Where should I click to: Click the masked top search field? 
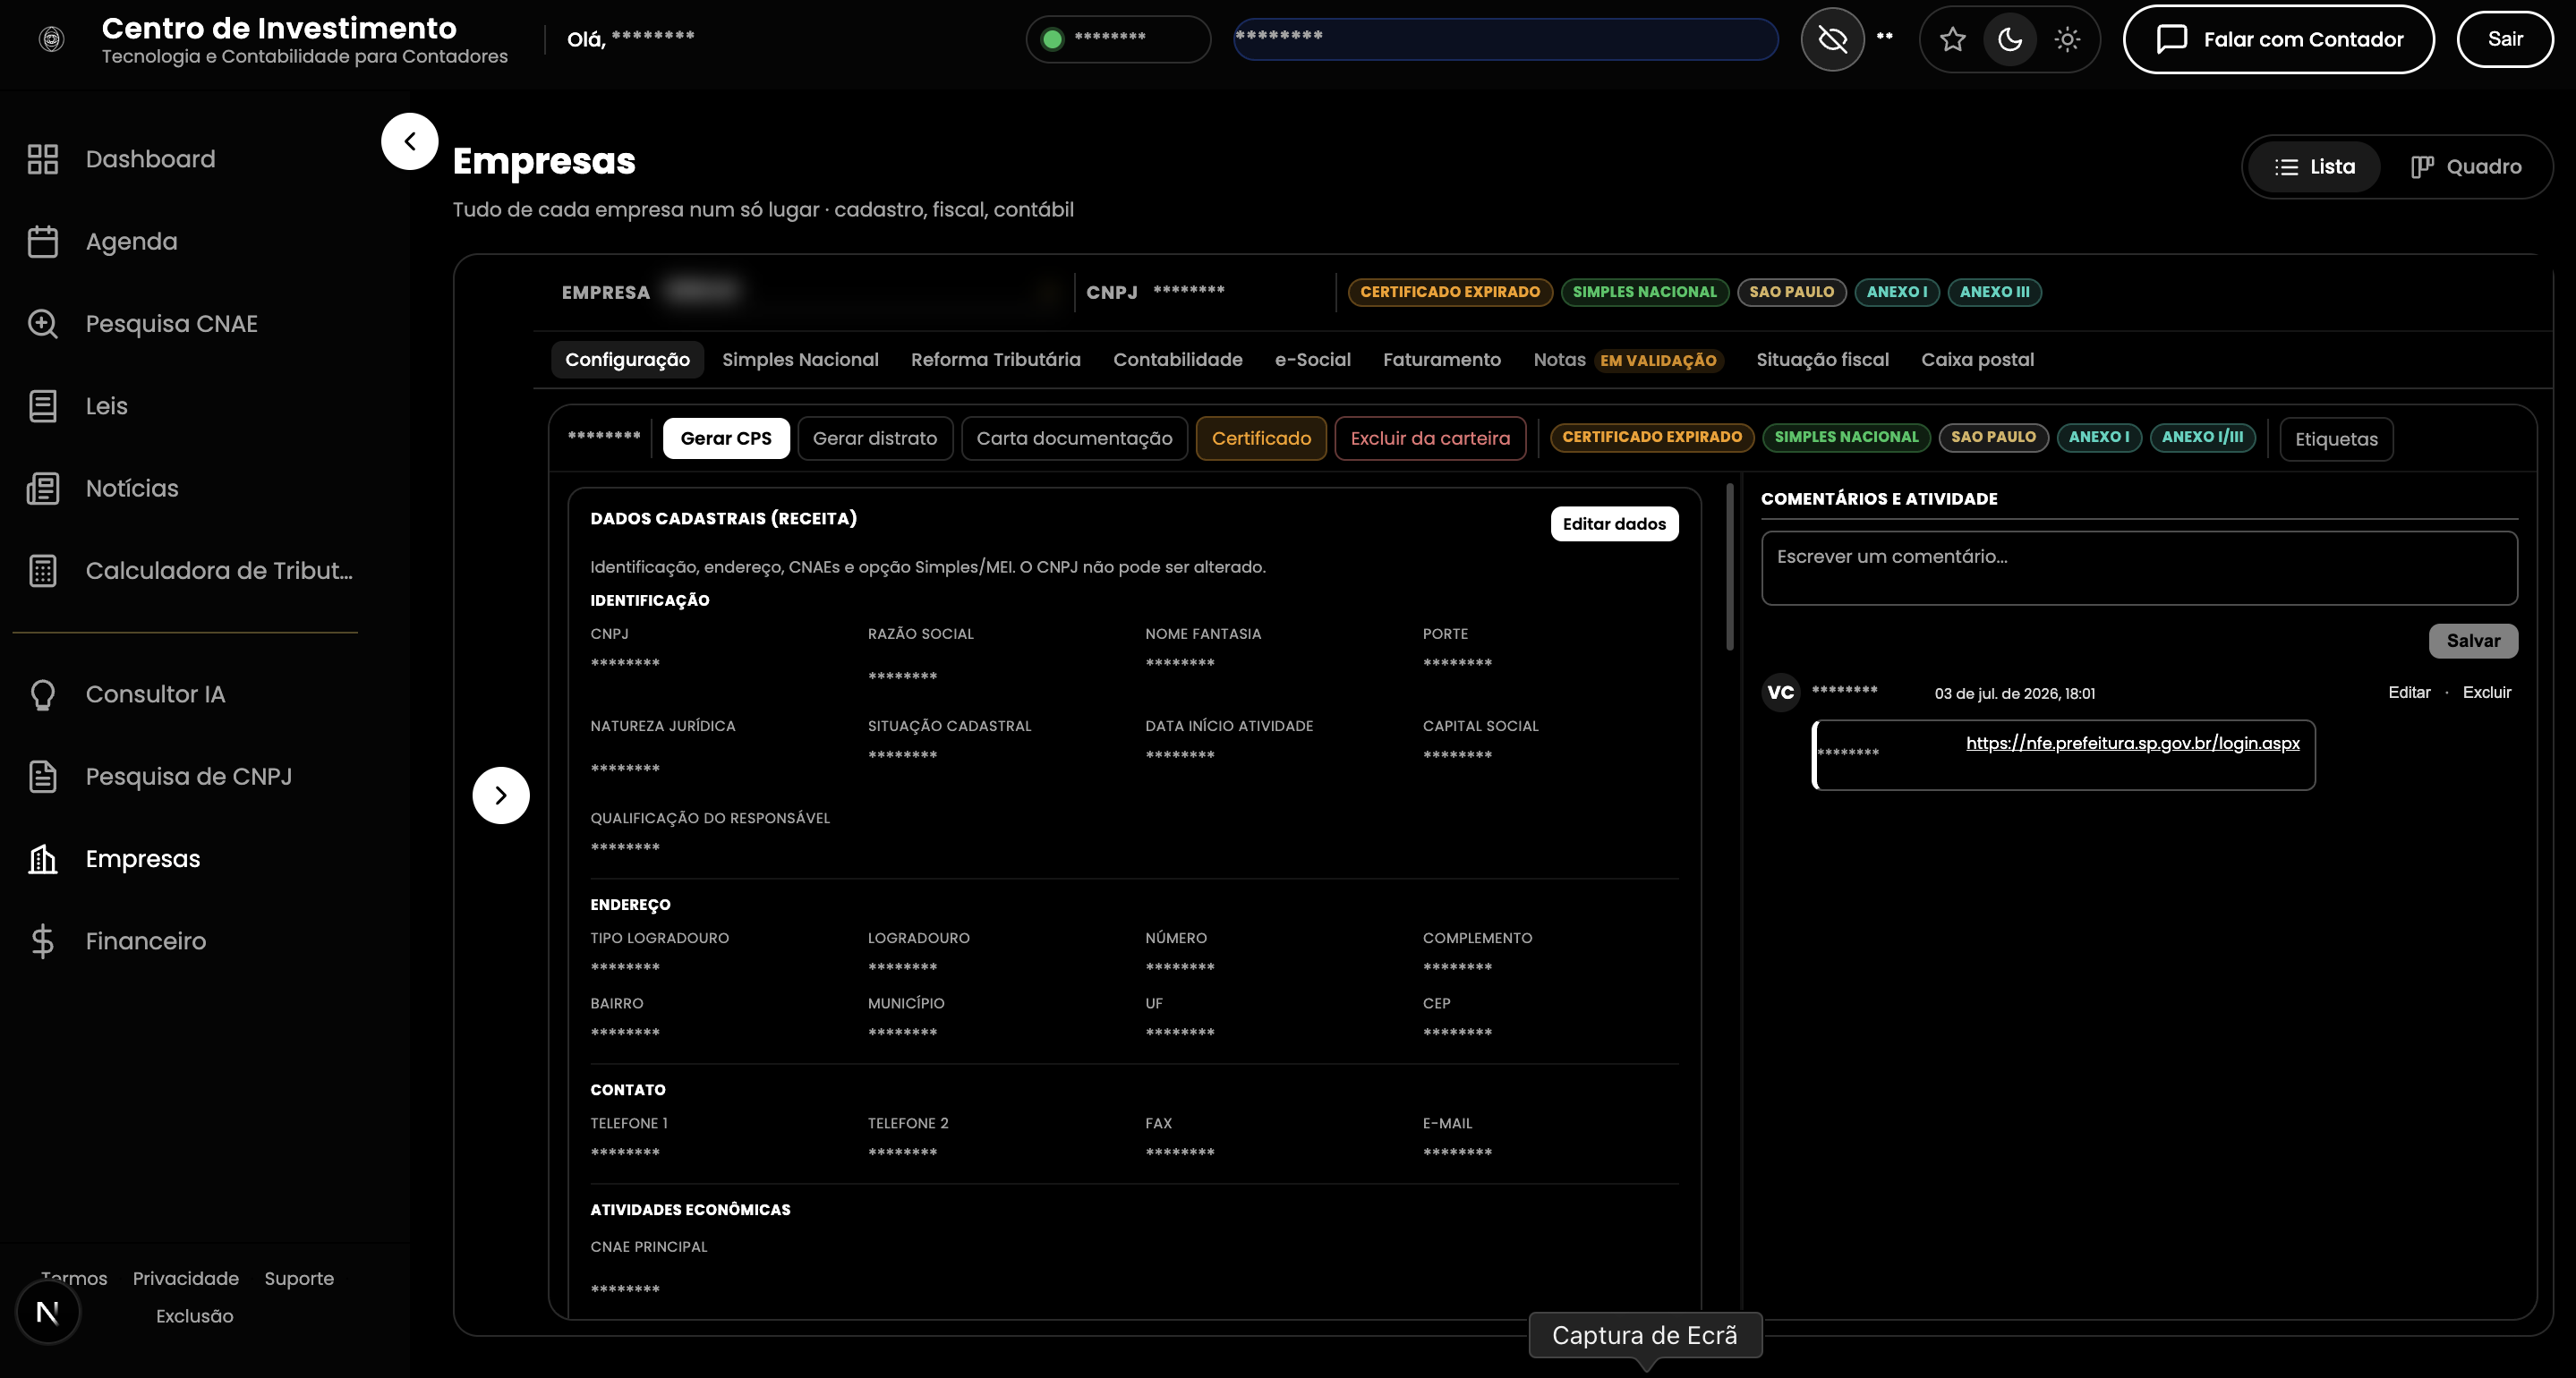point(1506,39)
